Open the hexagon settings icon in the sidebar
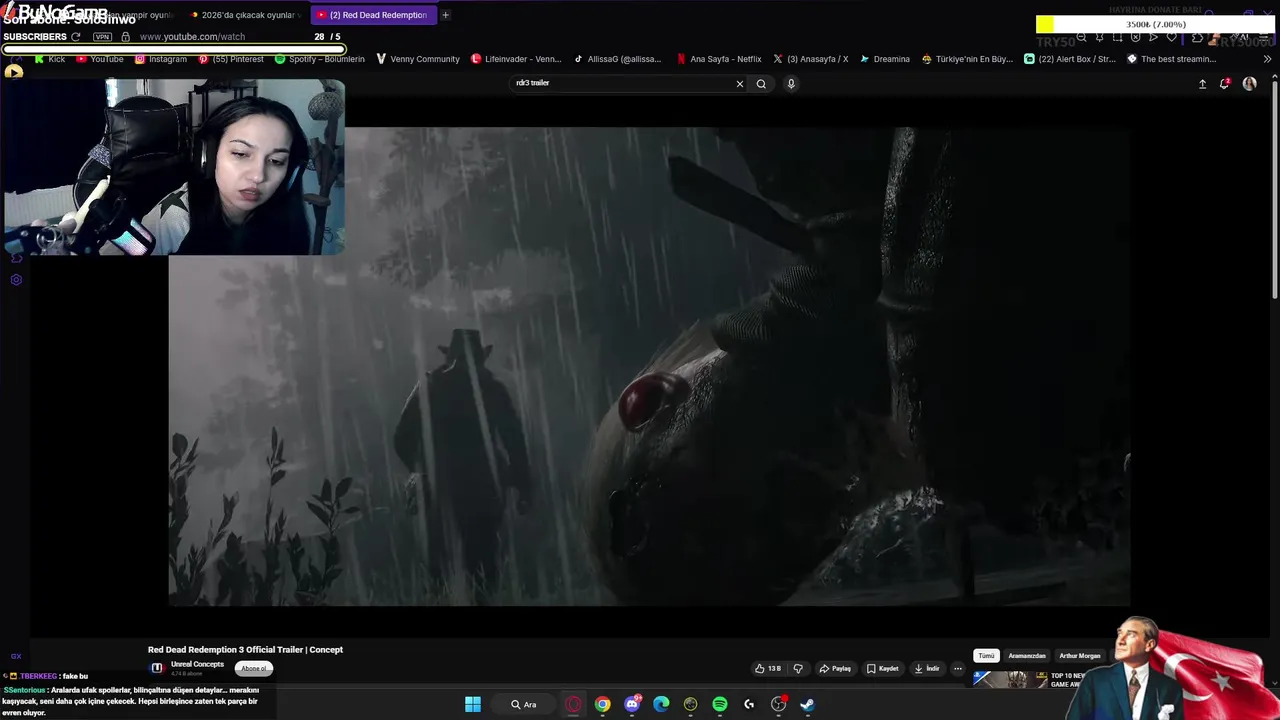Screen dimensions: 1280x720 (16, 280)
